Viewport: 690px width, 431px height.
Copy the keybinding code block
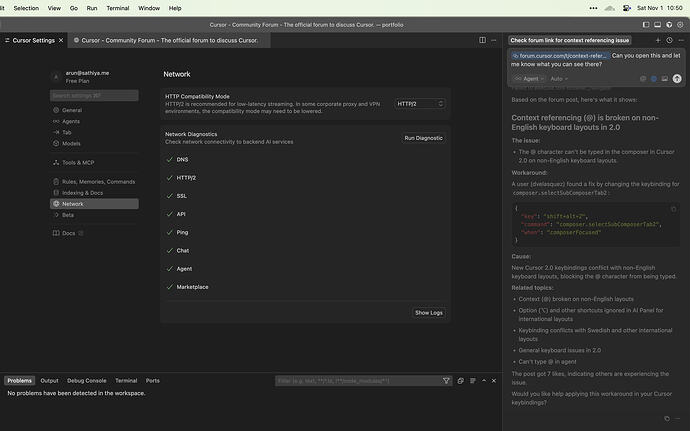click(673, 209)
